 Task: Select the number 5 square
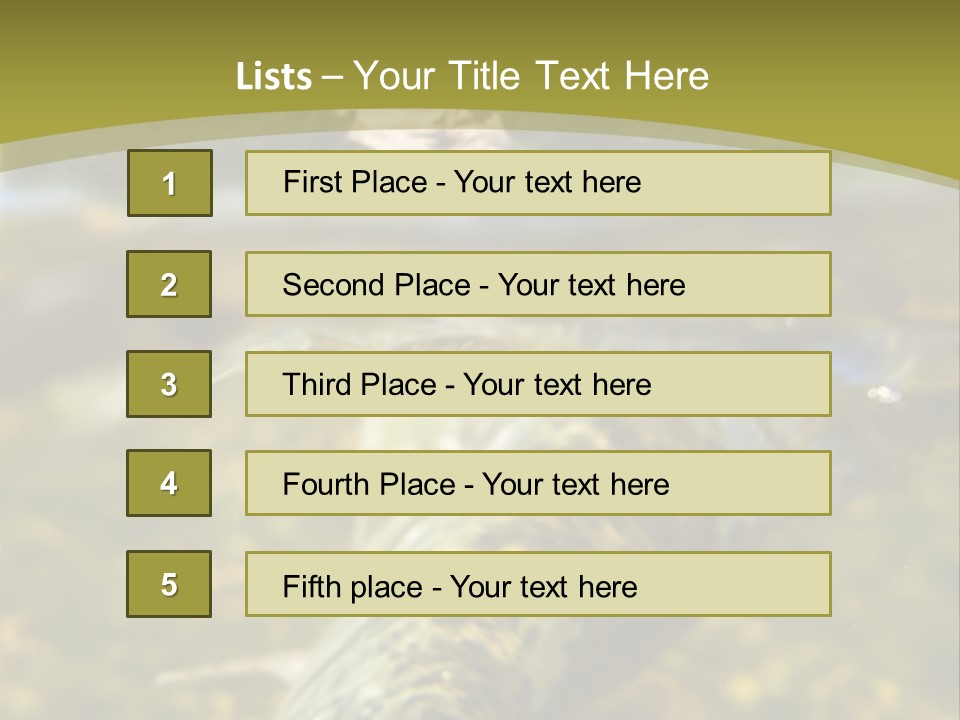pyautogui.click(x=169, y=584)
